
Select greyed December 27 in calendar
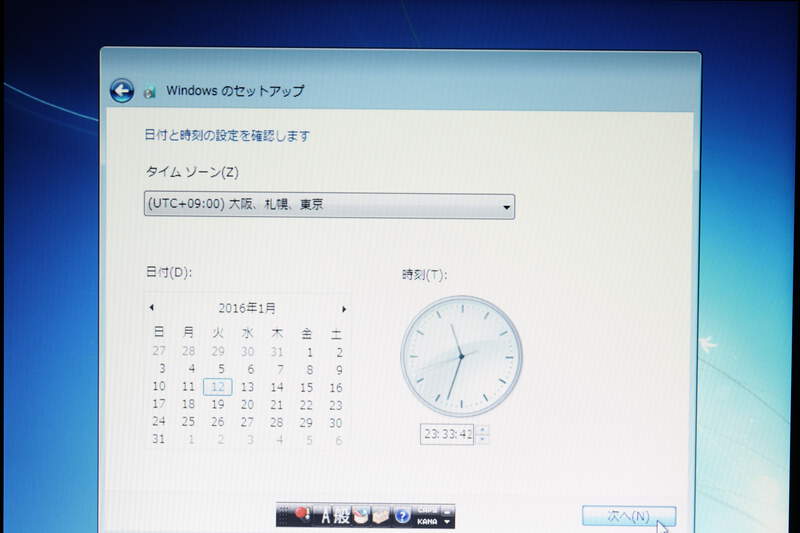click(159, 350)
